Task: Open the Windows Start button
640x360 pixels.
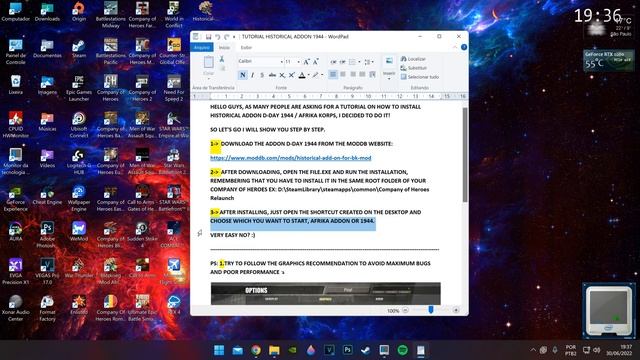Action: tap(219, 350)
